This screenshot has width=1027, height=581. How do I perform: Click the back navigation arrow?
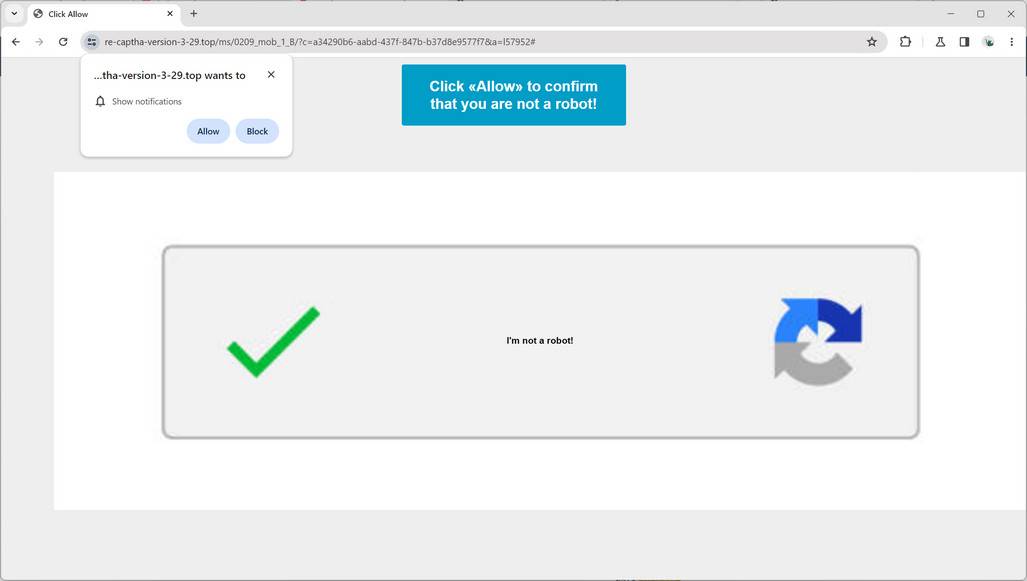pyautogui.click(x=15, y=41)
